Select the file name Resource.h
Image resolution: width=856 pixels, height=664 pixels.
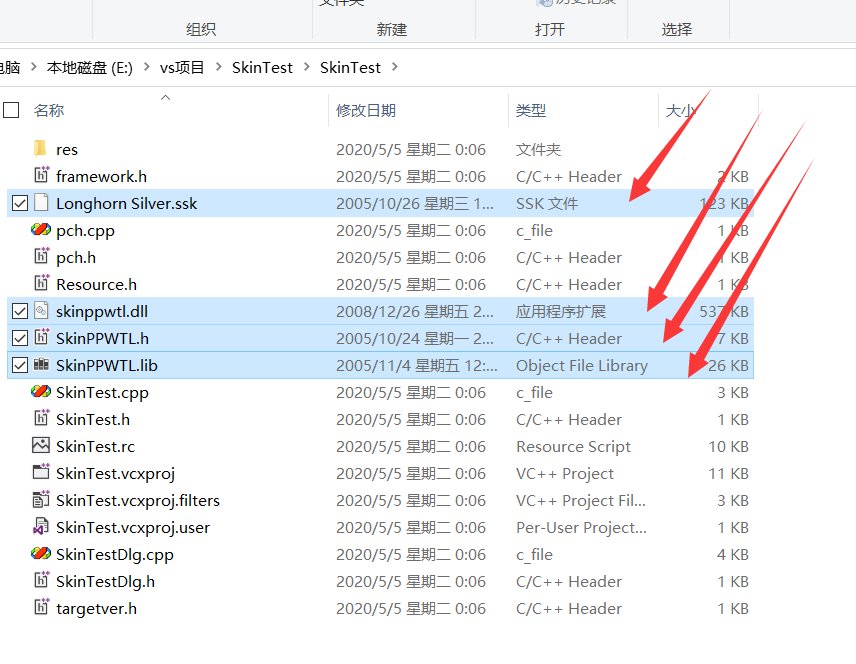coord(97,285)
